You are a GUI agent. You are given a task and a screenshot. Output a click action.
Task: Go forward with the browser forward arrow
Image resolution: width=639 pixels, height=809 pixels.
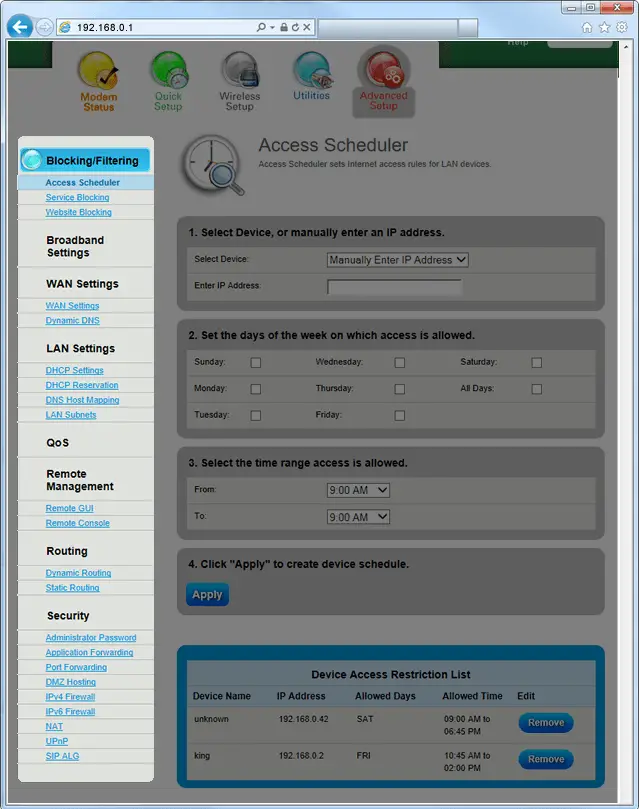(x=44, y=27)
